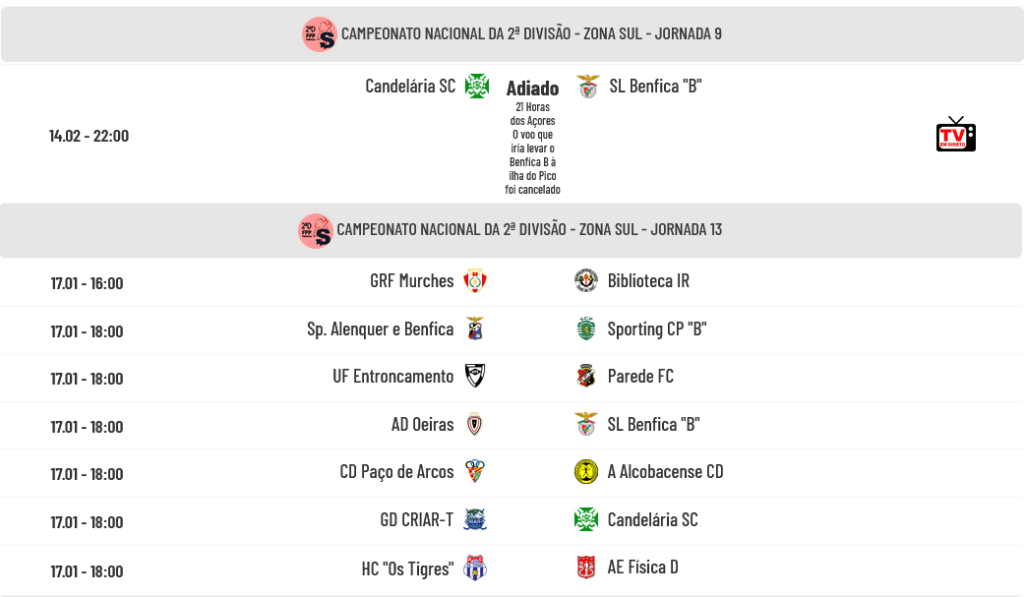Open the UF Entroncamento team link

click(x=393, y=376)
